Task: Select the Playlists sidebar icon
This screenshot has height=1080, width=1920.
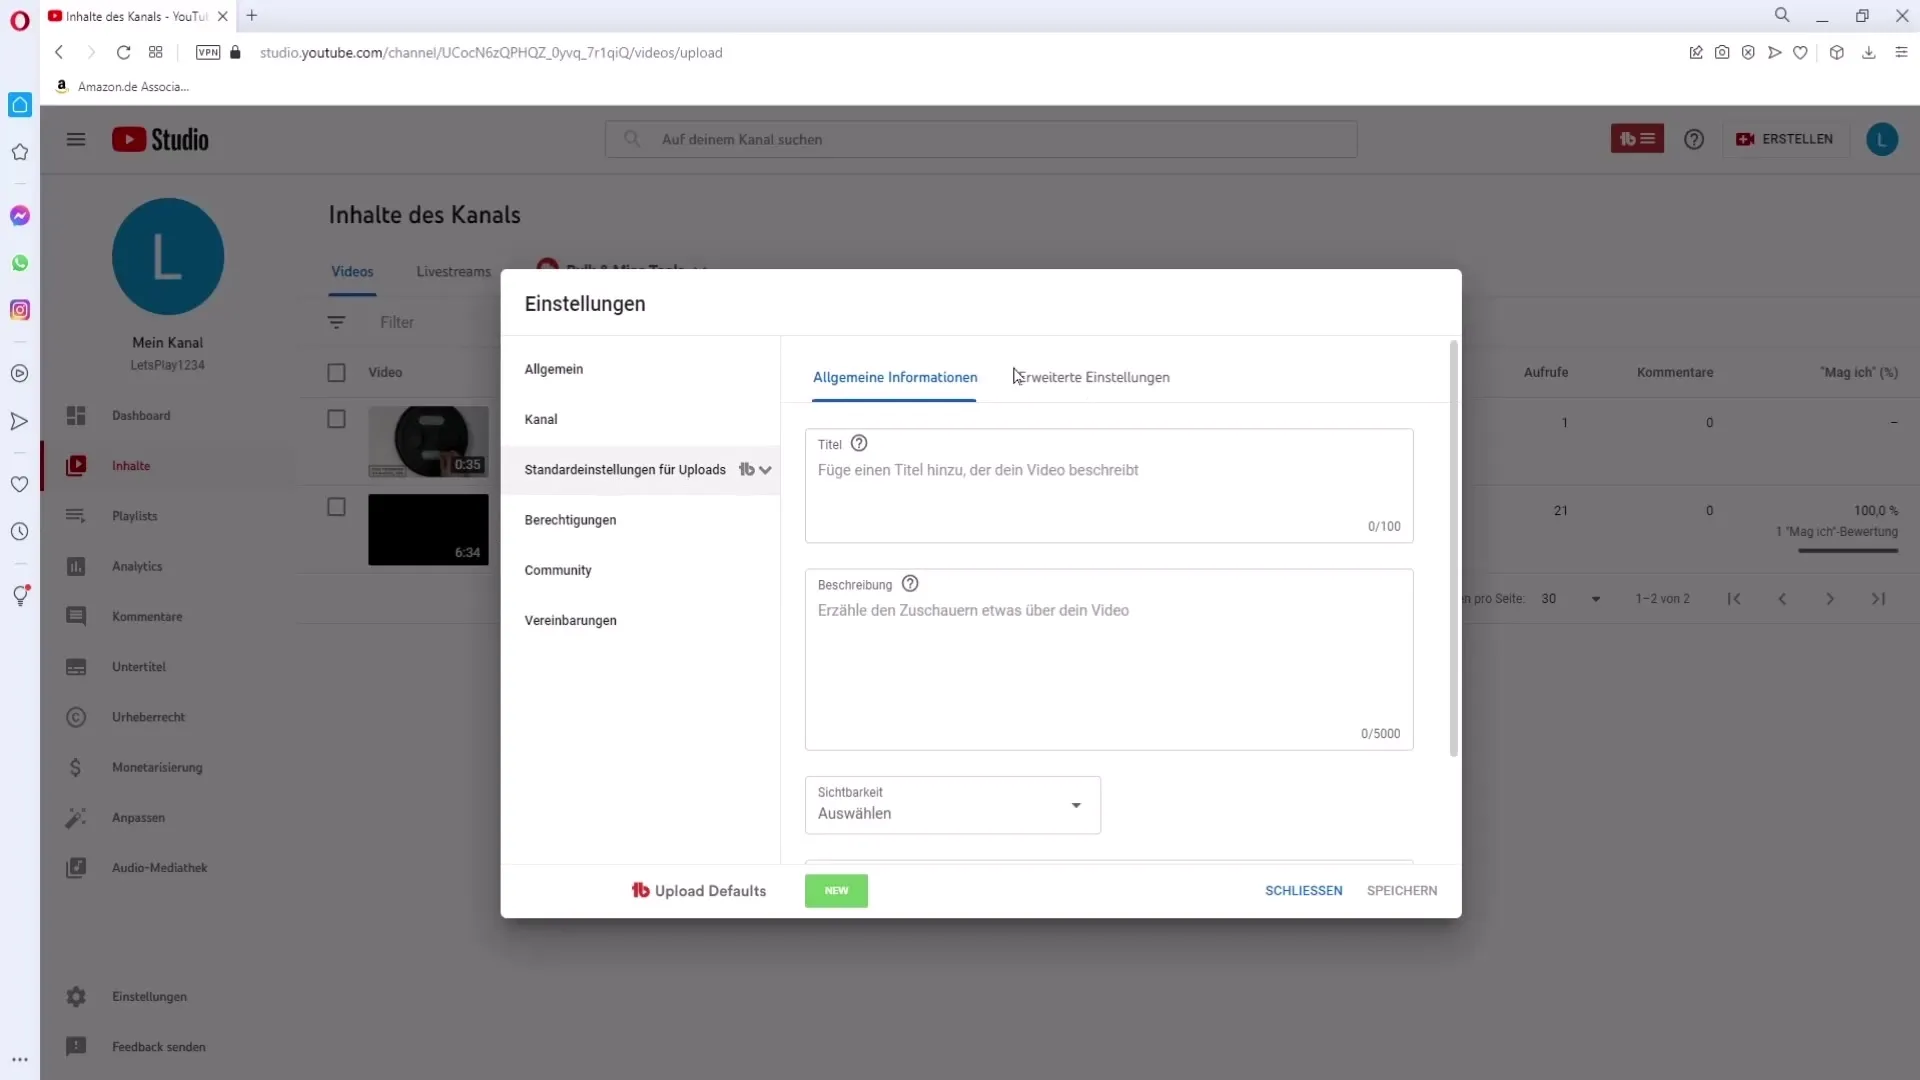Action: [x=75, y=514]
